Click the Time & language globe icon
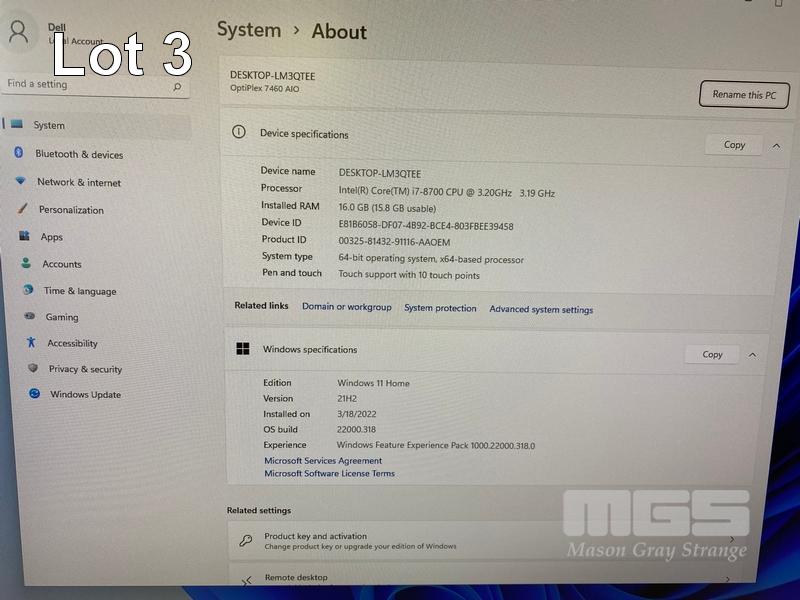Screen dimensions: 800x600 pos(28,290)
